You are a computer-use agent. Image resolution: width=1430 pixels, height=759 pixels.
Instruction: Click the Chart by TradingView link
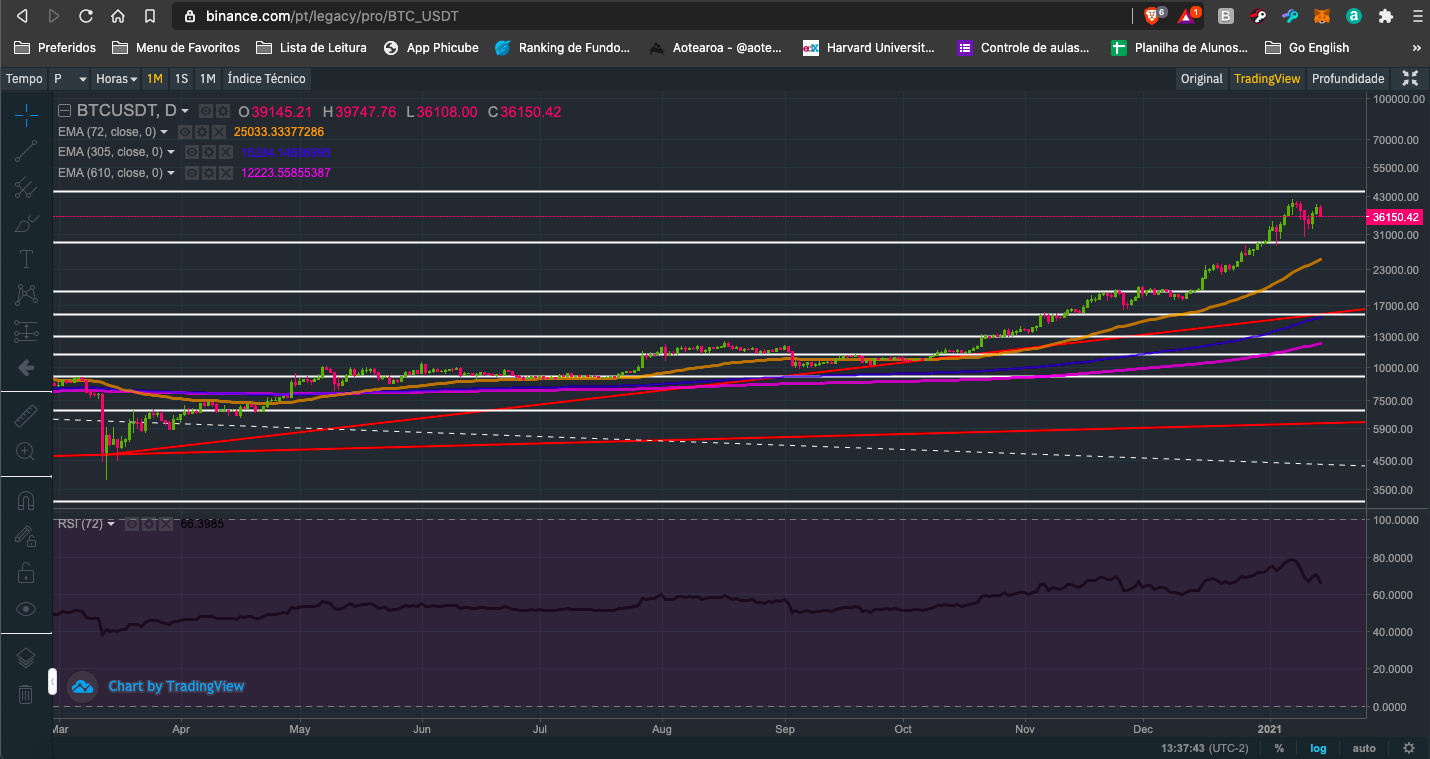176,686
